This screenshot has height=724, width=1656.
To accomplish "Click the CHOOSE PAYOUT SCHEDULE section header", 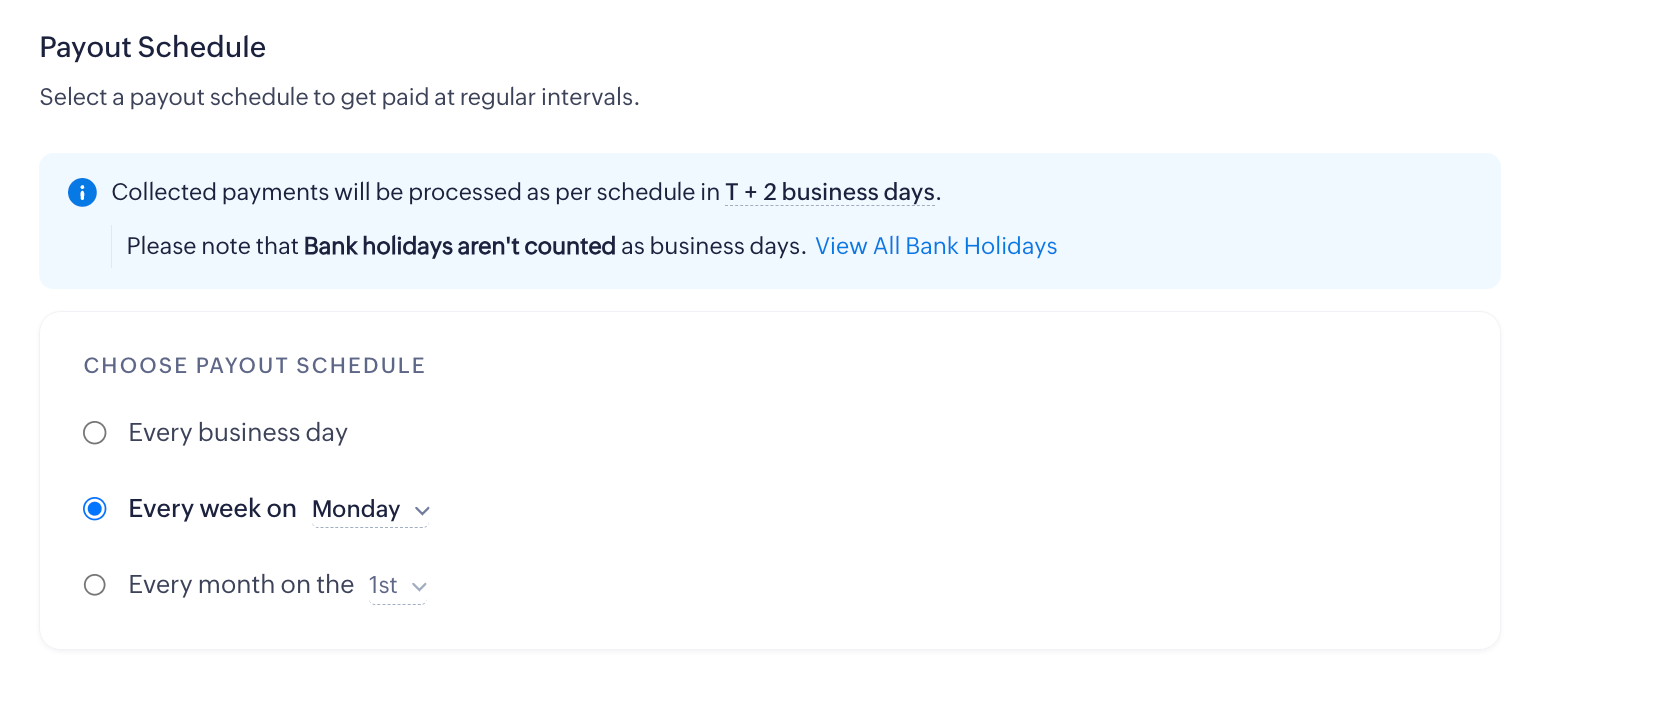I will pyautogui.click(x=255, y=366).
